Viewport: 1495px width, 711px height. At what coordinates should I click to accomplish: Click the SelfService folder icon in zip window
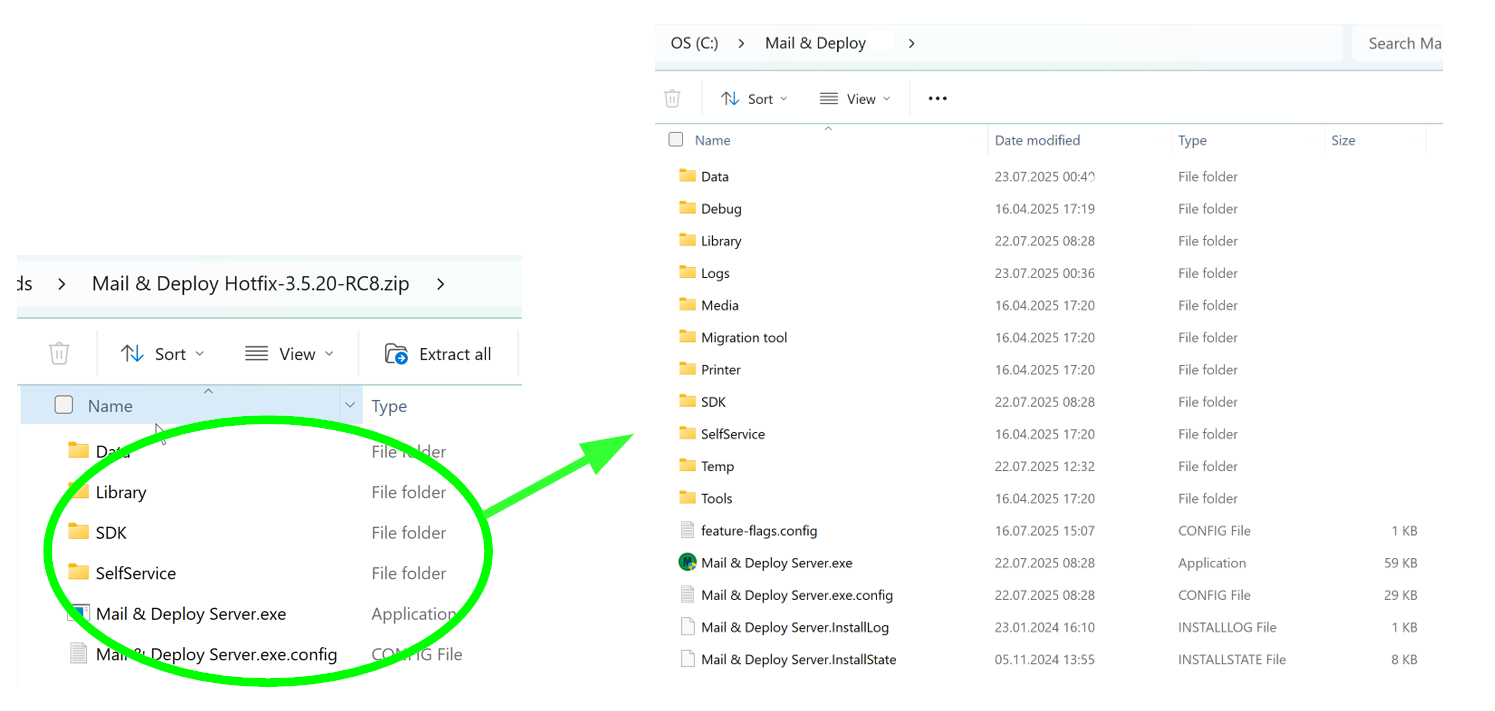click(79, 573)
